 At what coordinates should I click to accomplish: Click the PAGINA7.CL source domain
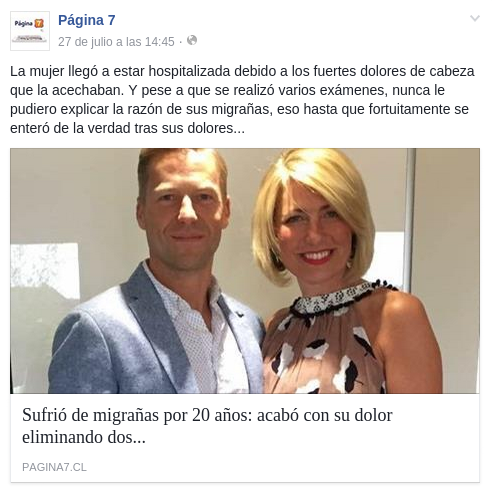click(x=54, y=467)
